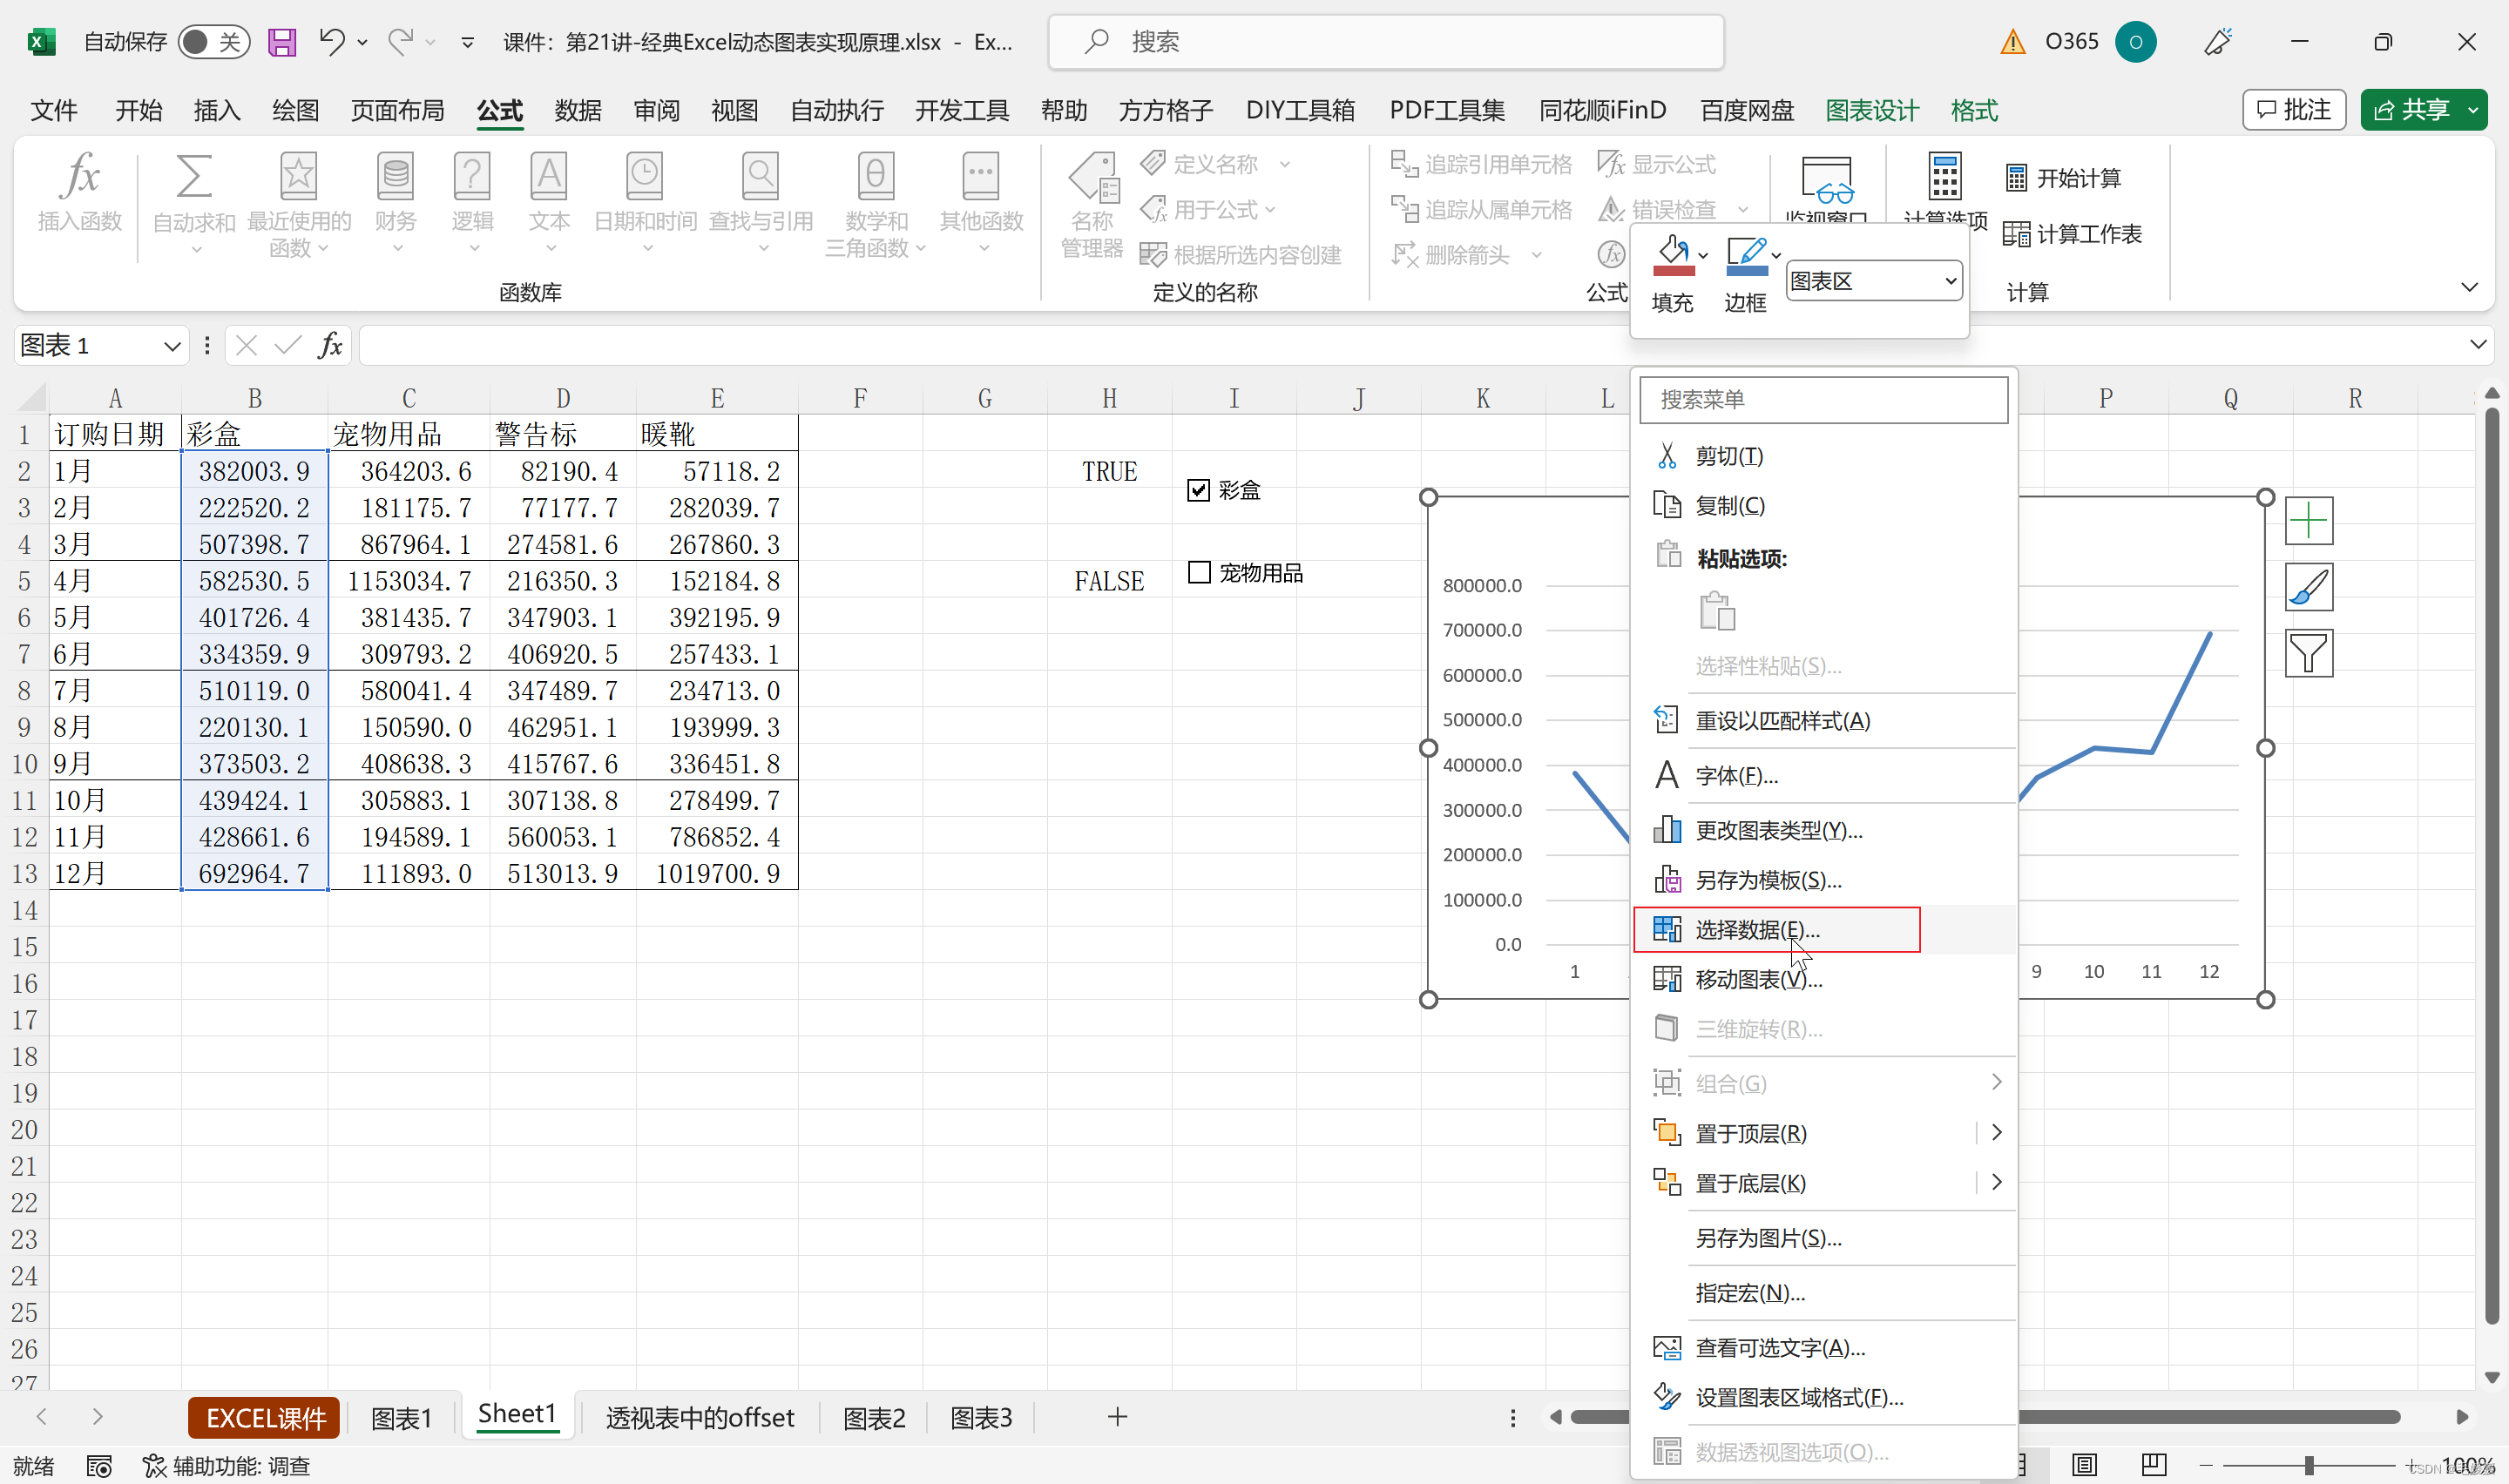Open Logical functions icon
This screenshot has width=2509, height=1484.
point(472,176)
